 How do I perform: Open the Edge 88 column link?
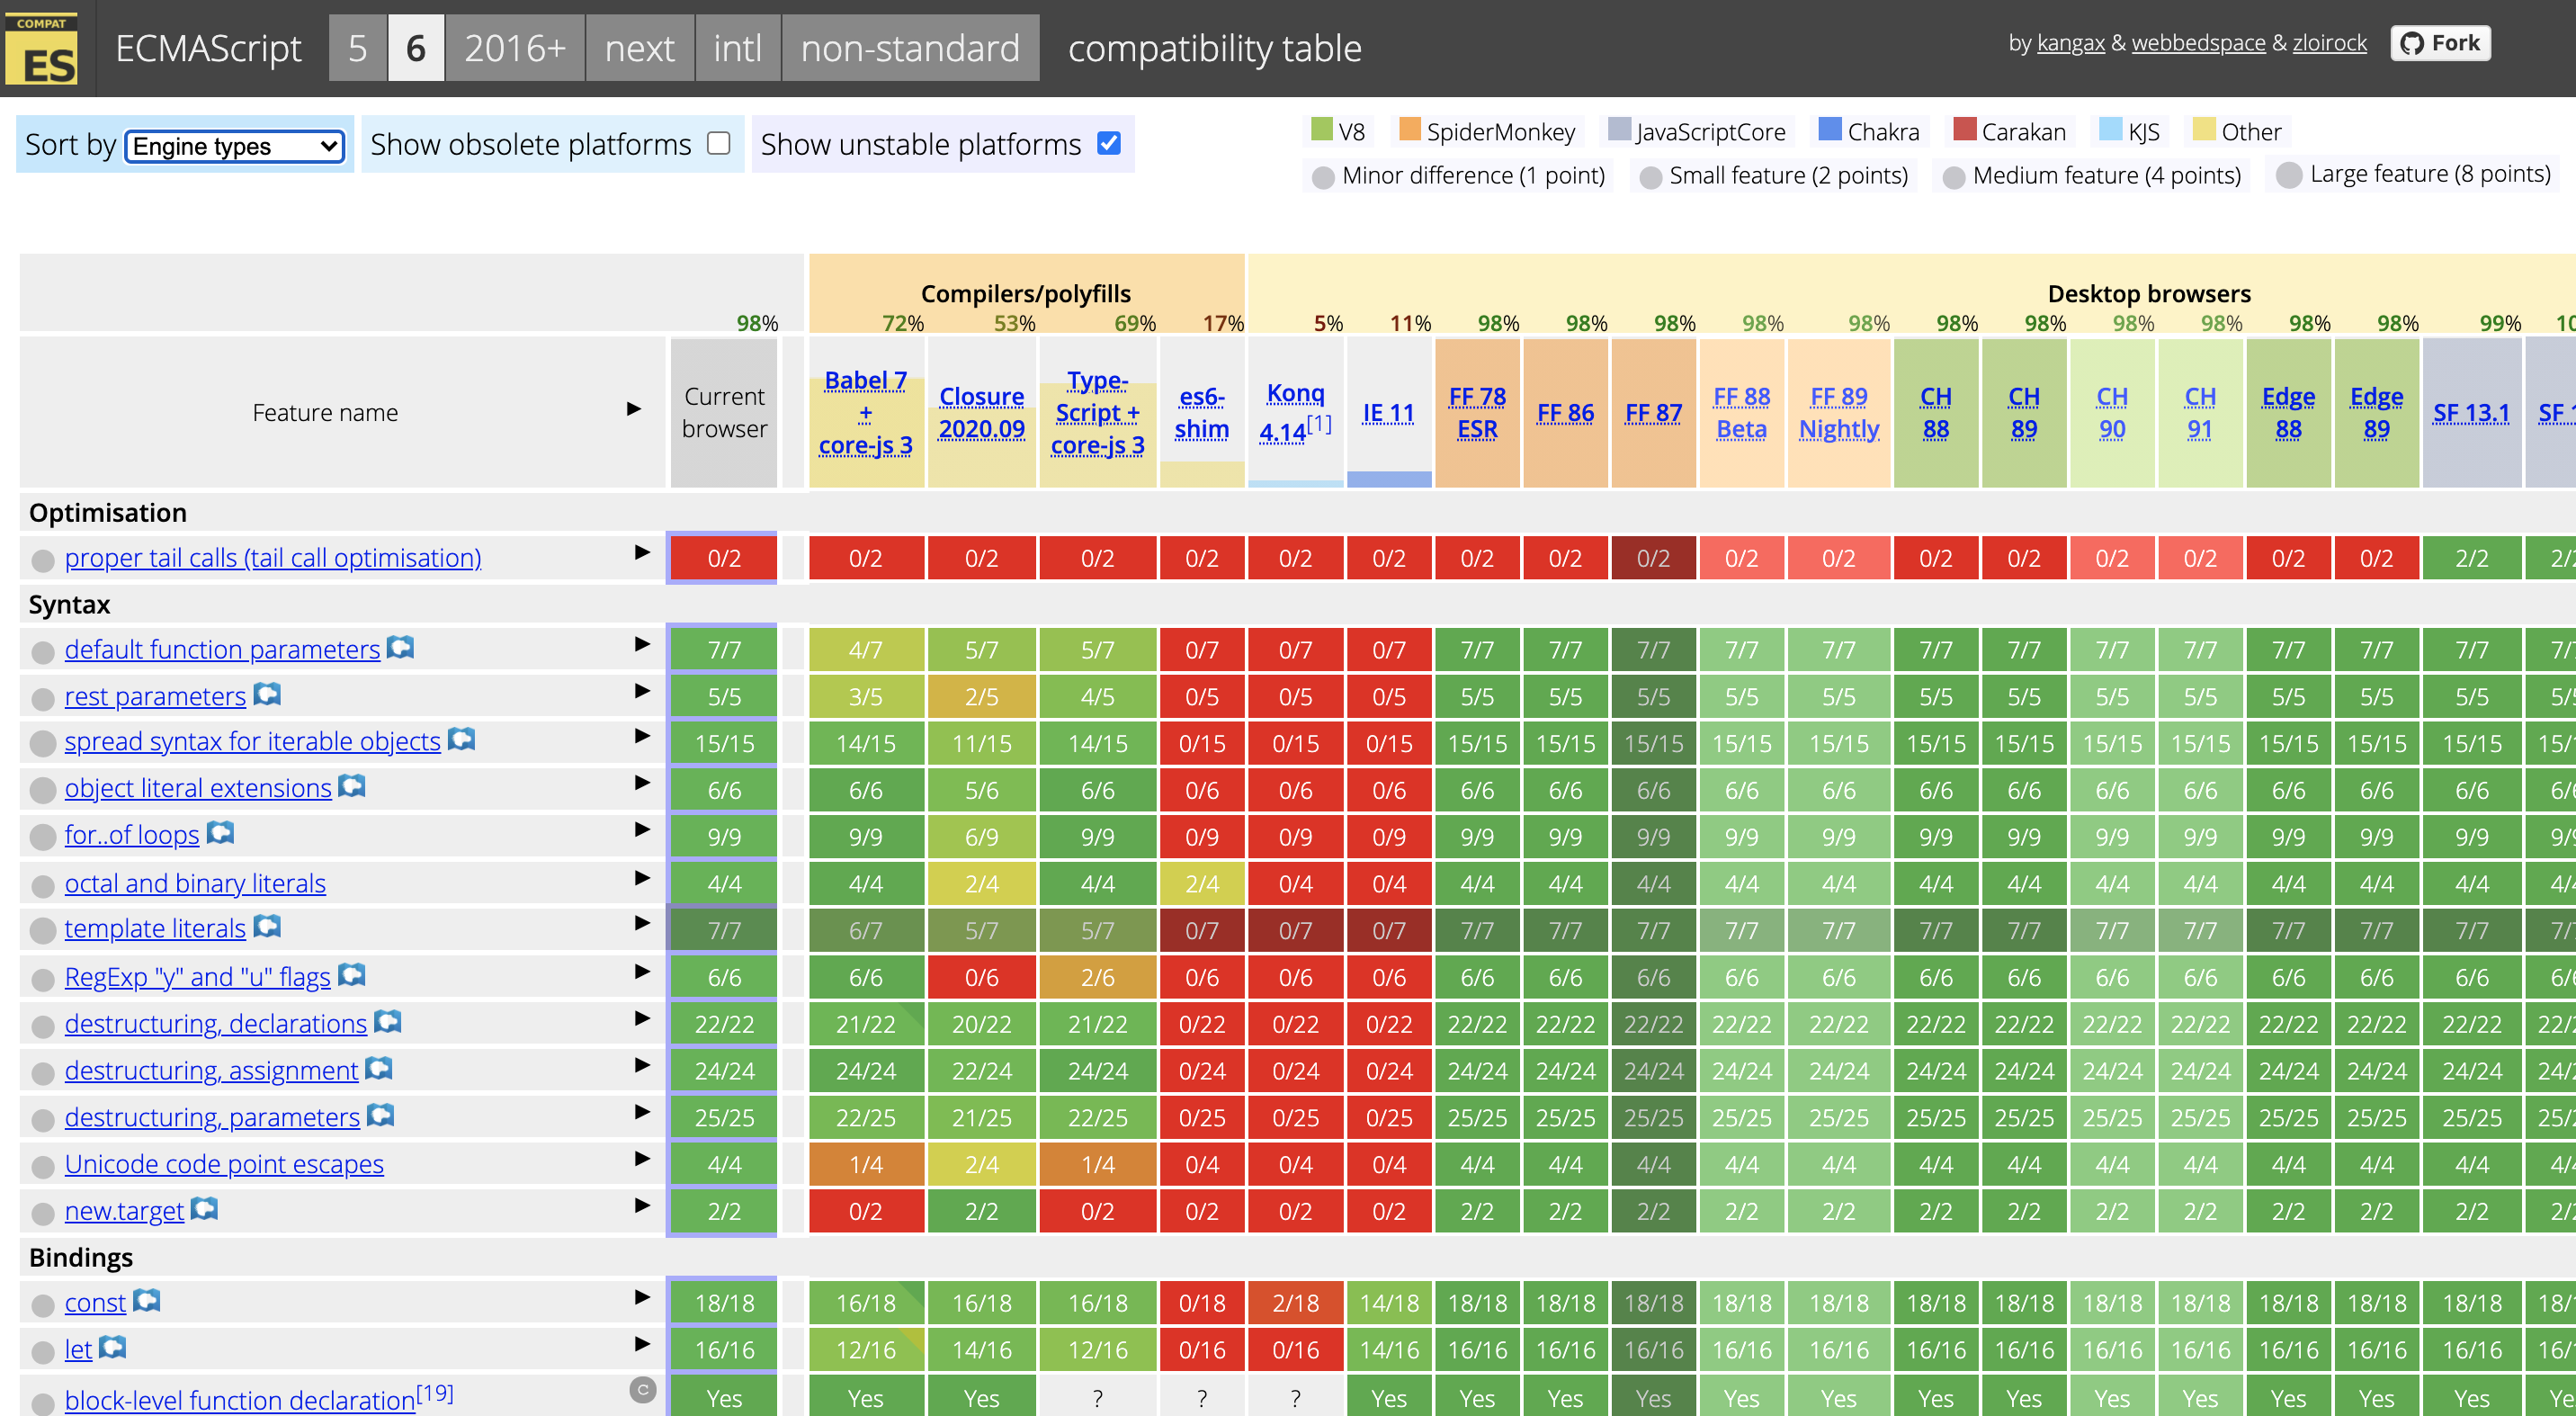2288,412
